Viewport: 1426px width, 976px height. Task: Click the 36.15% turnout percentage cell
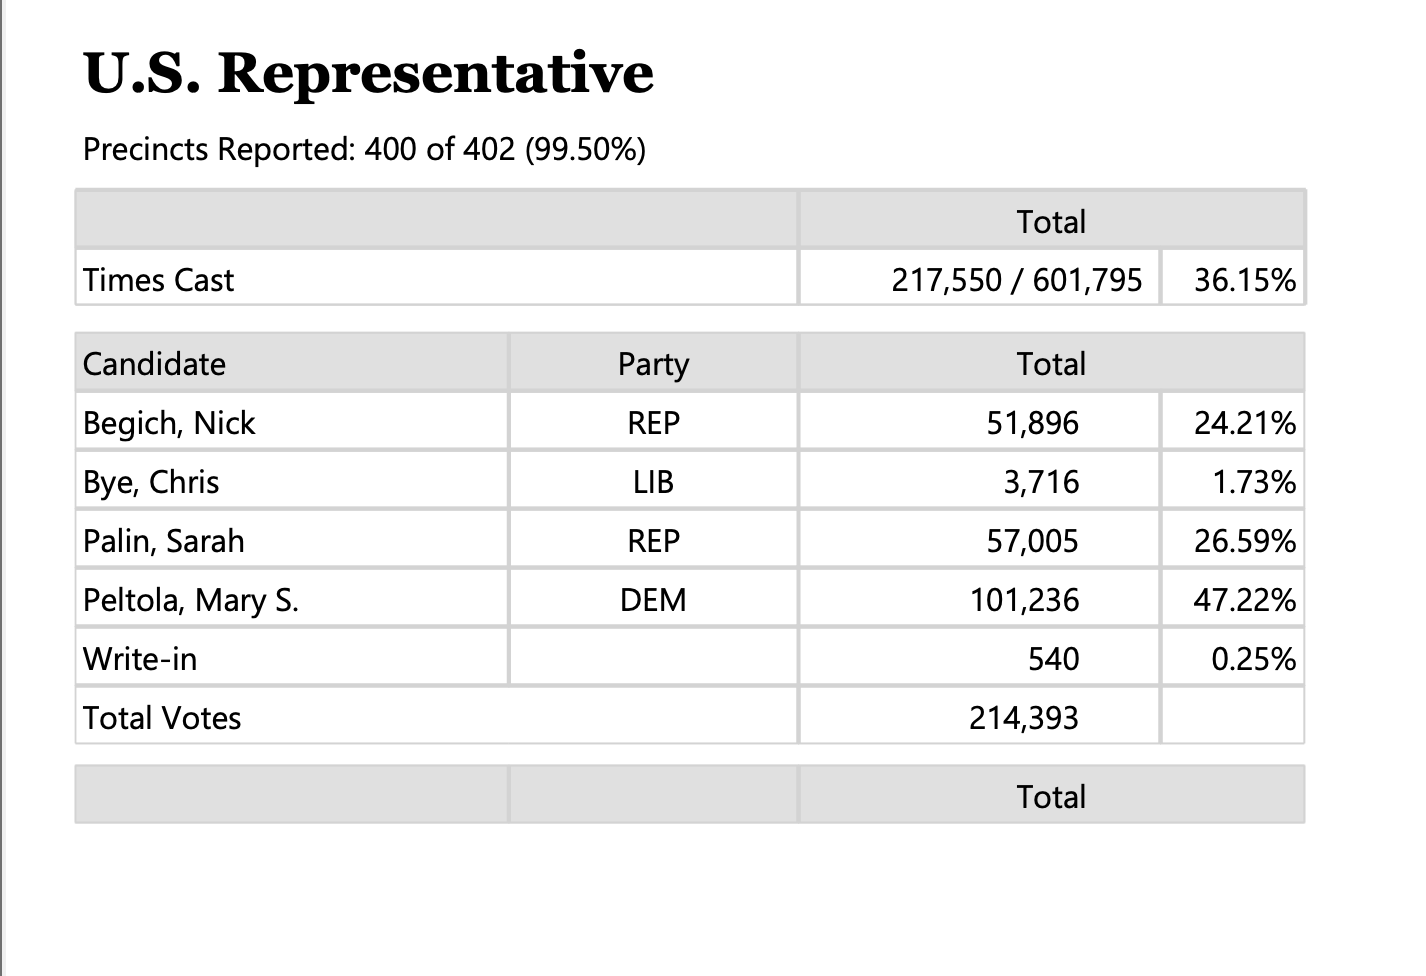click(1233, 279)
